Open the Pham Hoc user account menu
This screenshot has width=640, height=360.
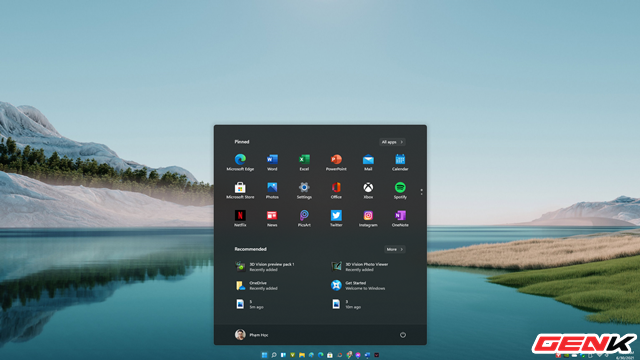point(251,335)
